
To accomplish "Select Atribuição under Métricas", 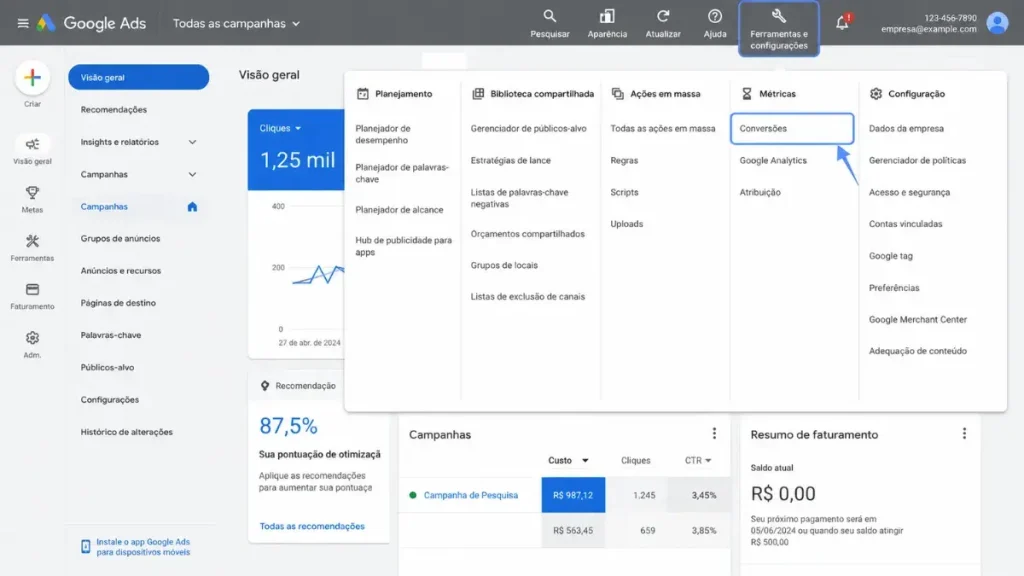I will (x=760, y=193).
